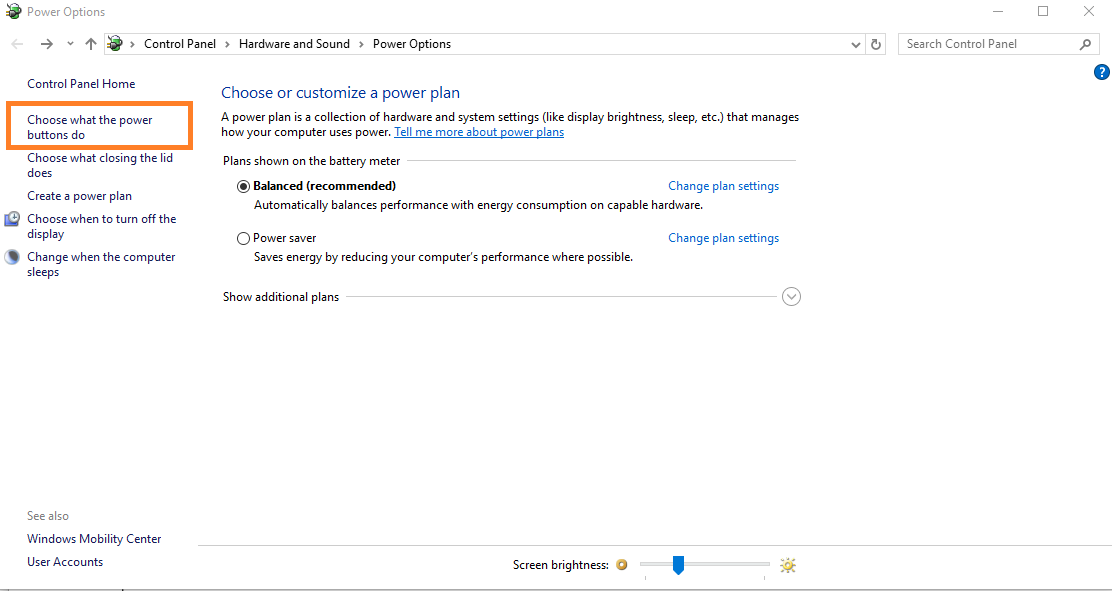Select the Balanced (recommended) power plan
Screen dimensions: 1112x591
click(243, 186)
